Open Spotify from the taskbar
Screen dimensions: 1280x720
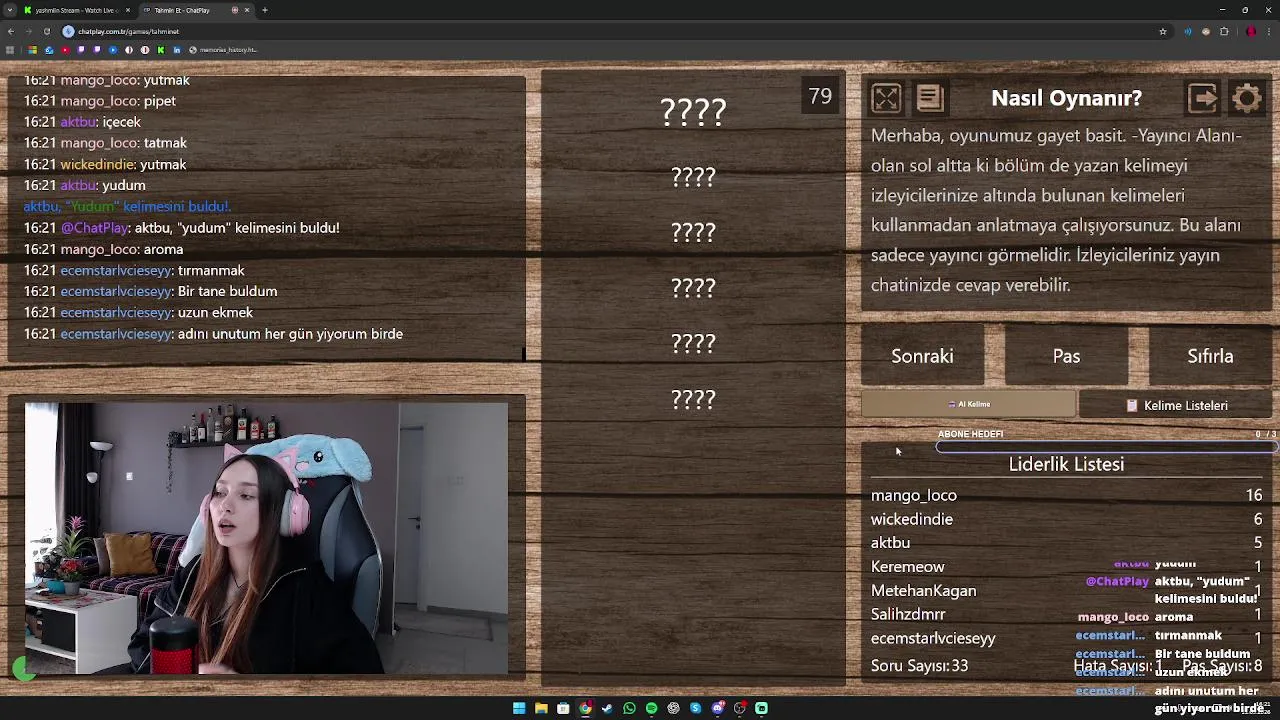651,708
